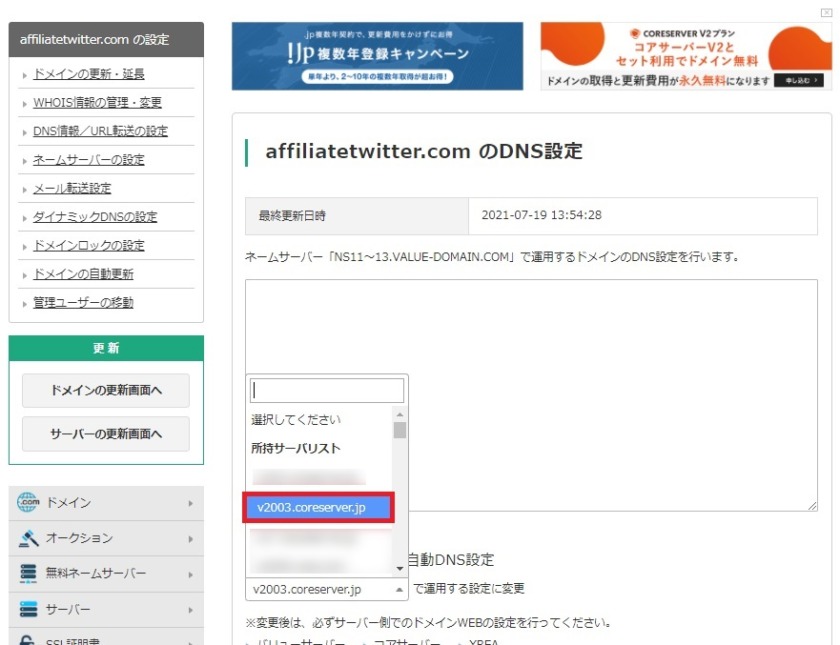Click the サーバー menu icon

28,609
